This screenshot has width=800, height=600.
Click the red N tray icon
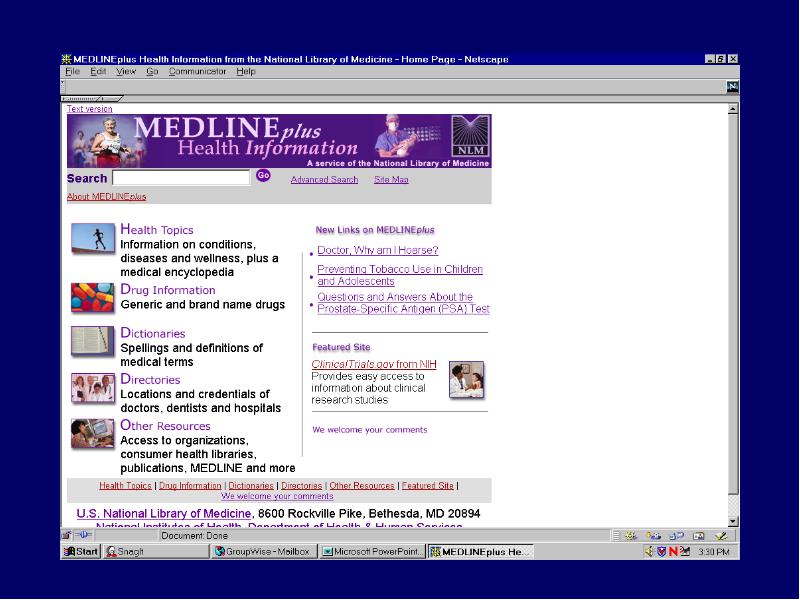[x=673, y=552]
